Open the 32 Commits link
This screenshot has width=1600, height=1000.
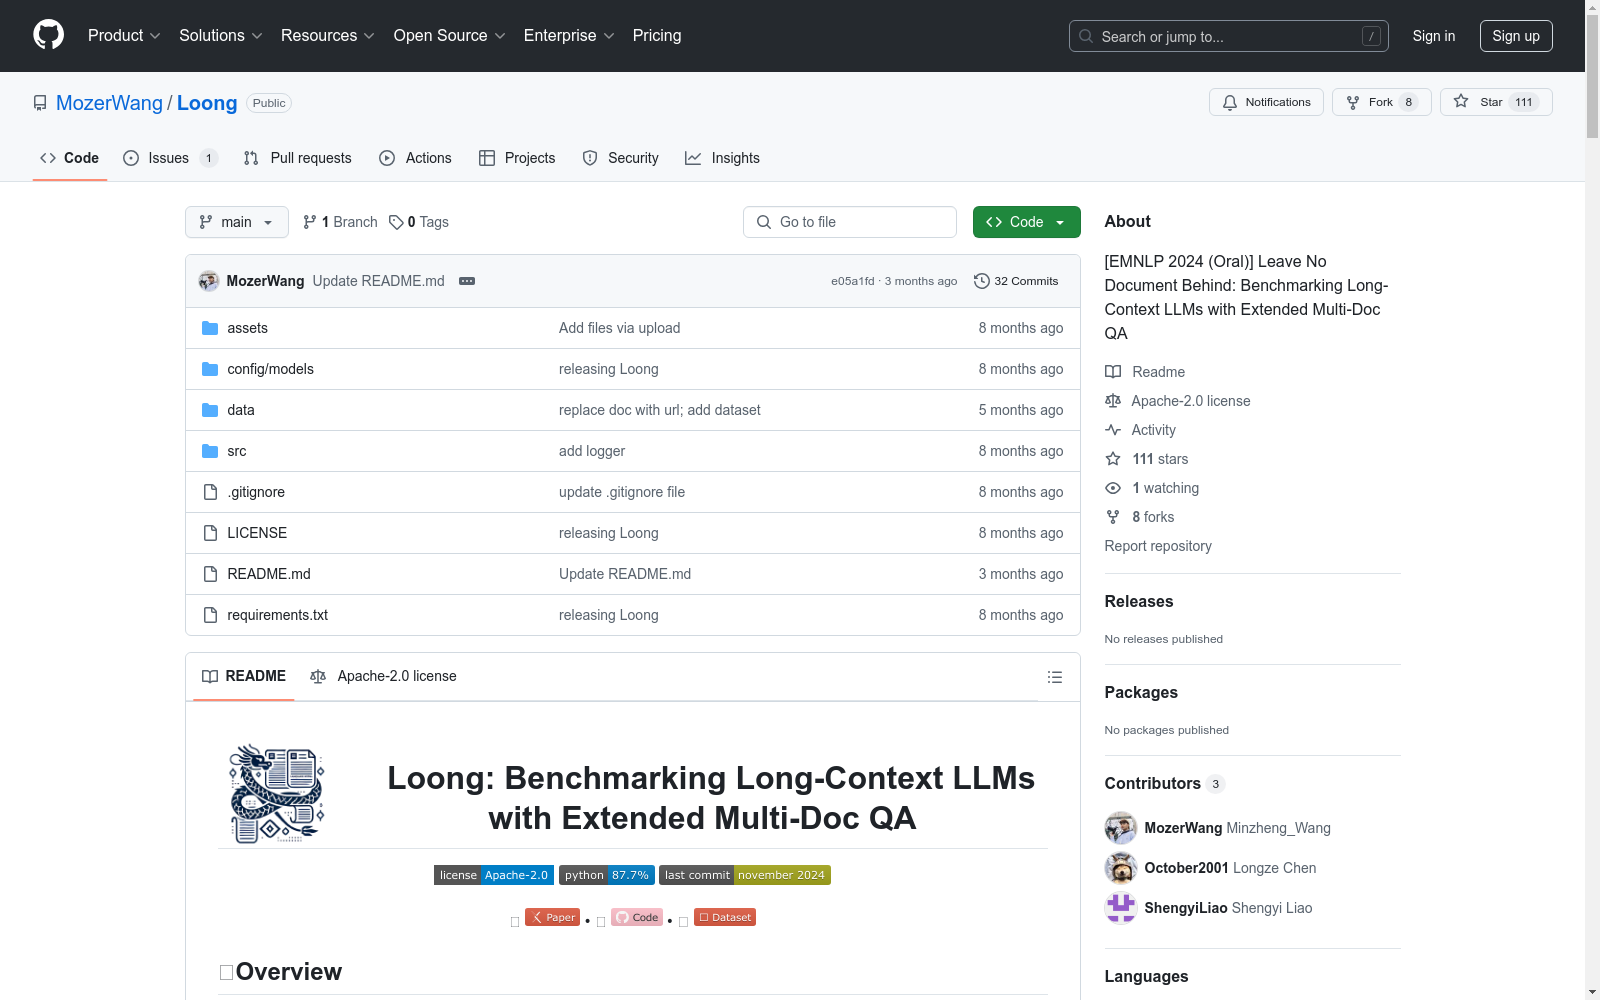tap(1016, 281)
